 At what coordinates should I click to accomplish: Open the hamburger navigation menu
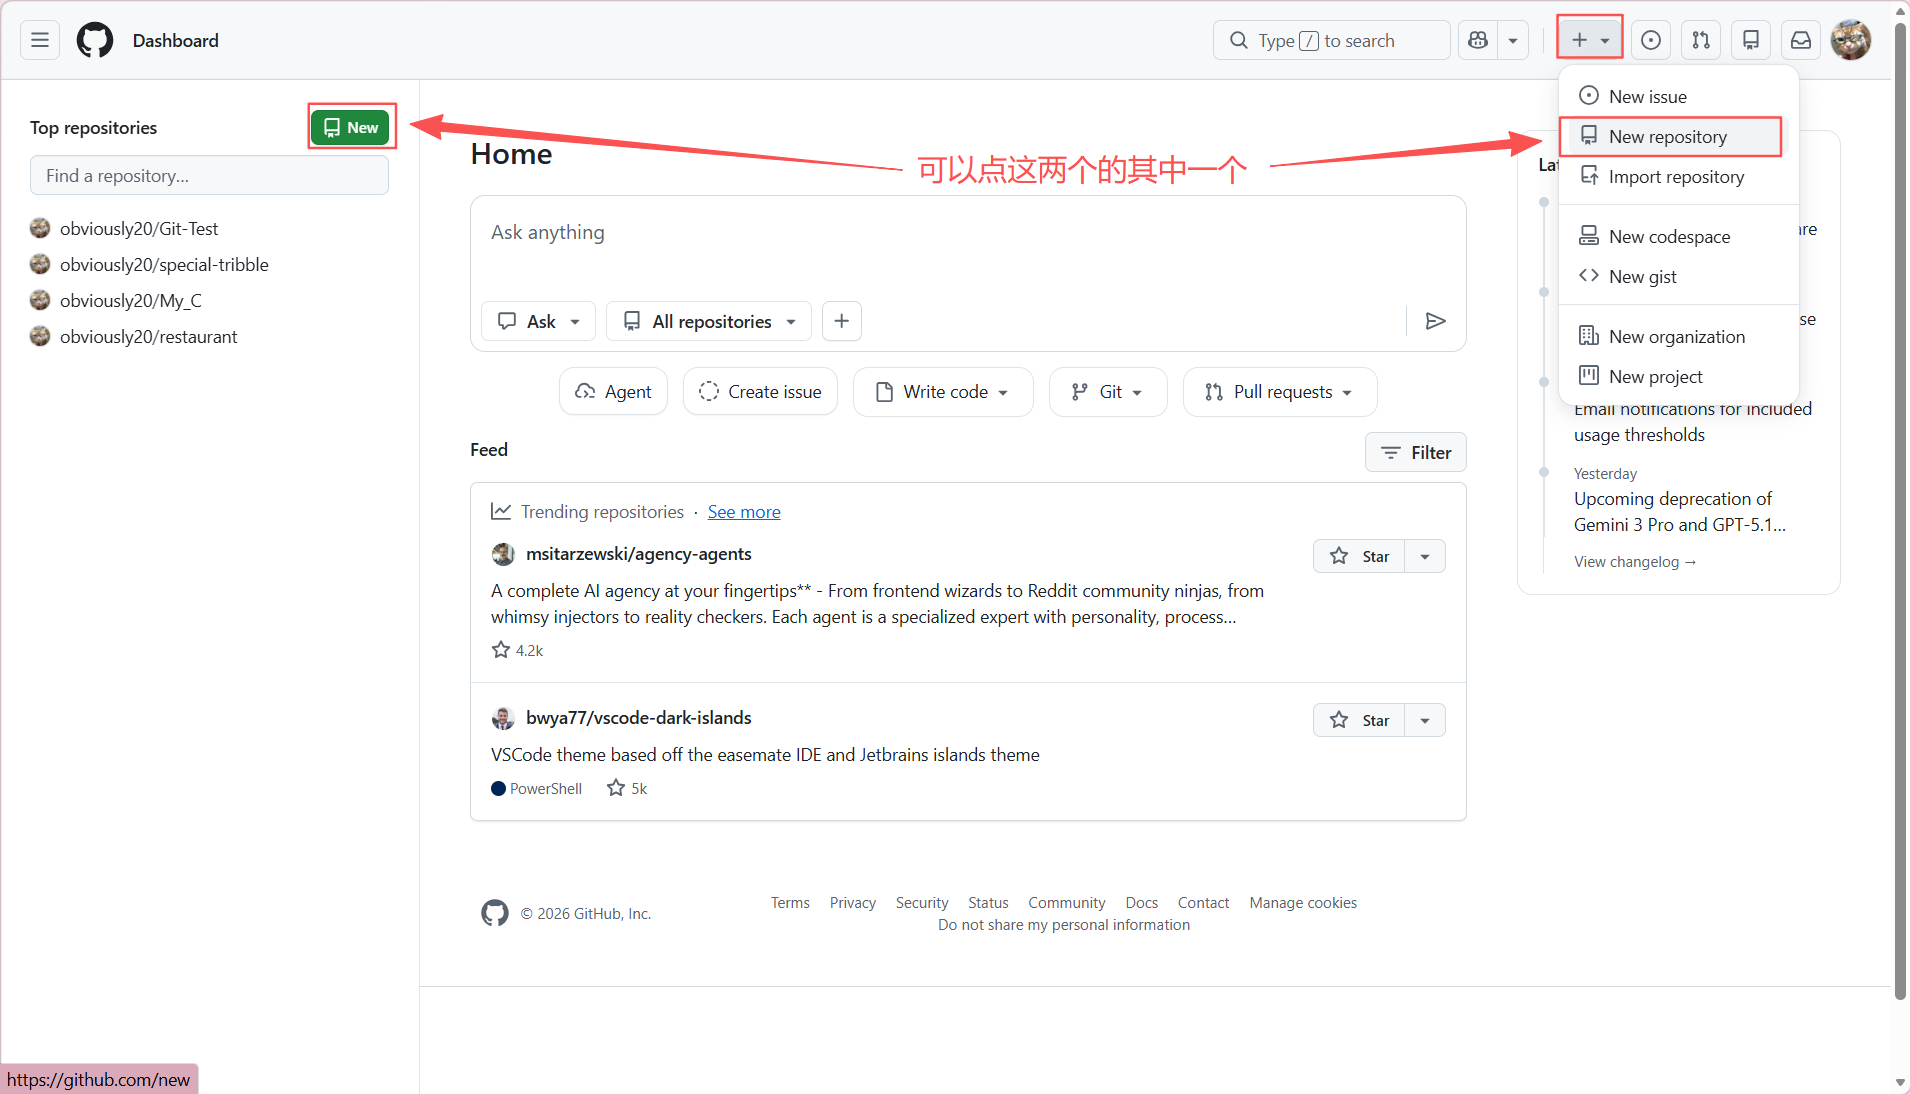click(x=40, y=40)
